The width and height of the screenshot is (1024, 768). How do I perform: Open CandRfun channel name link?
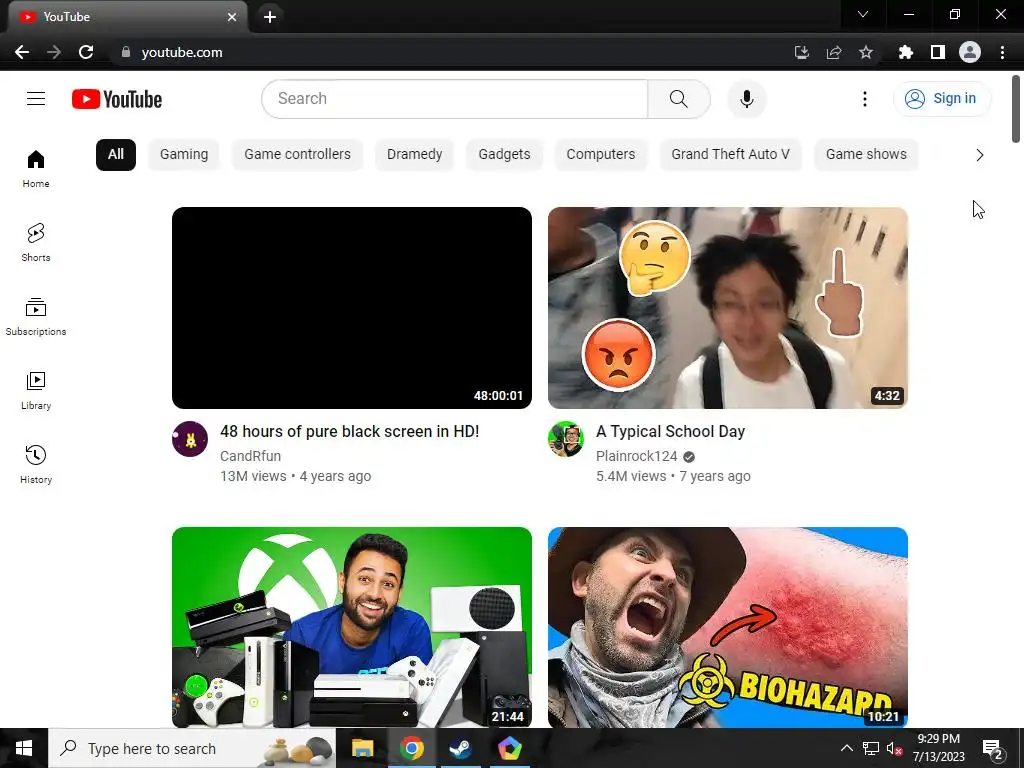pos(250,456)
